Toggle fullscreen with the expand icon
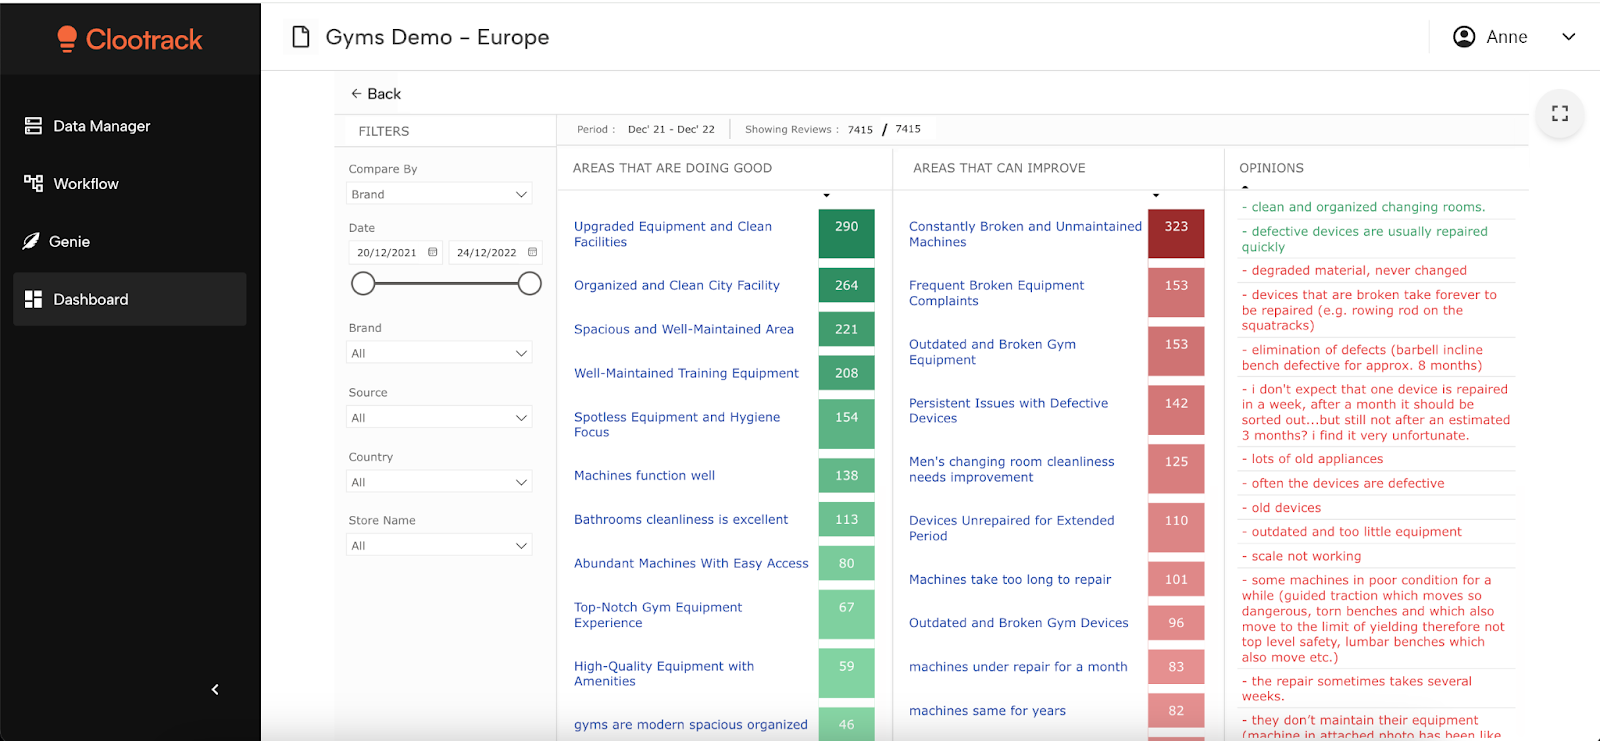The image size is (1600, 741). [x=1560, y=113]
